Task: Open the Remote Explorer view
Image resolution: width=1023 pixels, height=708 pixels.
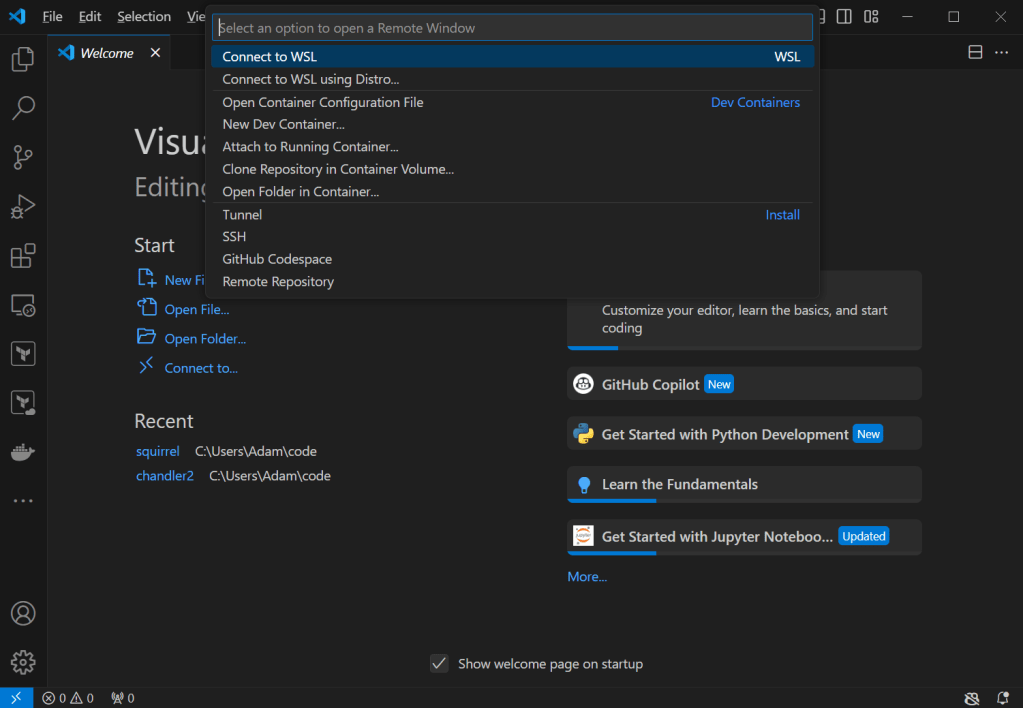Action: [x=23, y=305]
